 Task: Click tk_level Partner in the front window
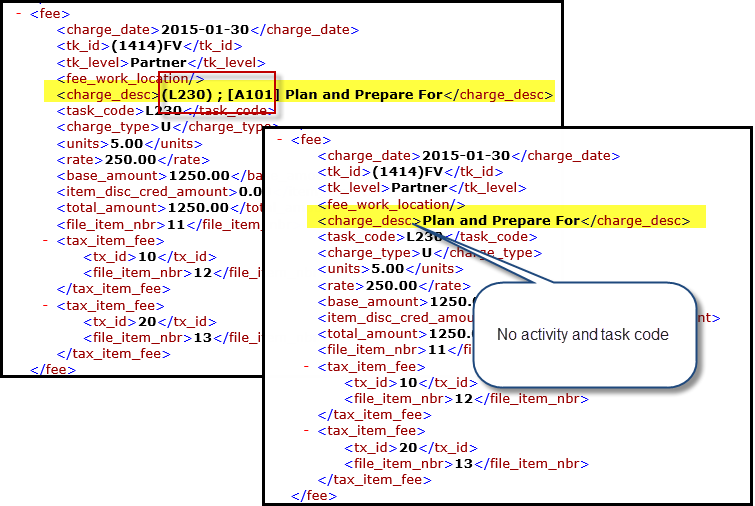click(x=422, y=188)
